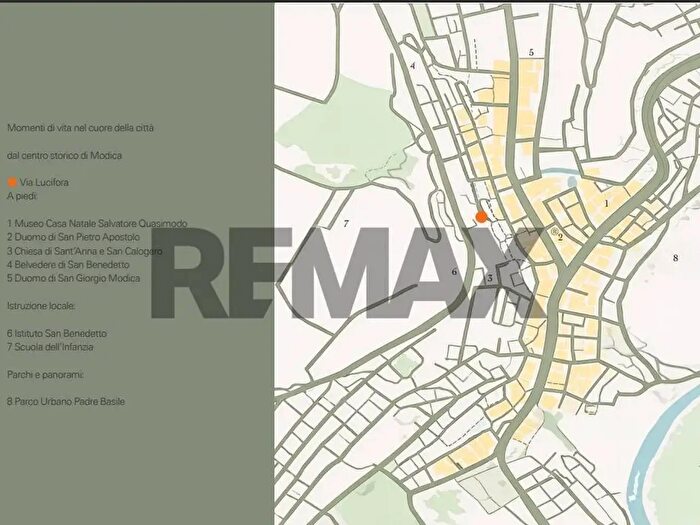The image size is (700, 525).
Task: Click map number 8 at Parco Urbano
Action: 675,258
